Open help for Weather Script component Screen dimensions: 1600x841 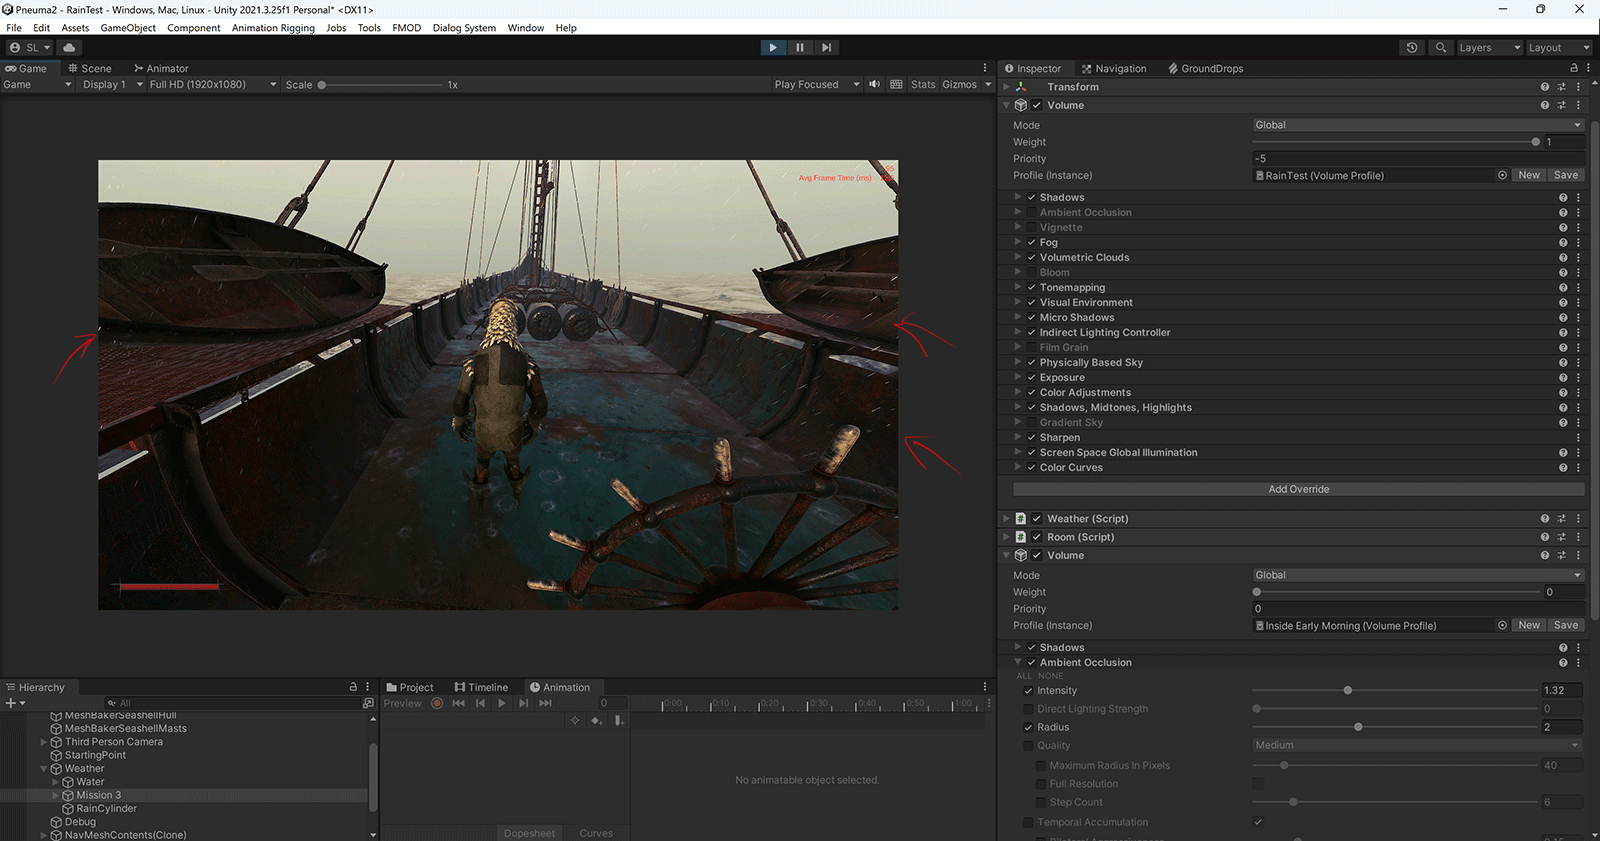(1545, 519)
